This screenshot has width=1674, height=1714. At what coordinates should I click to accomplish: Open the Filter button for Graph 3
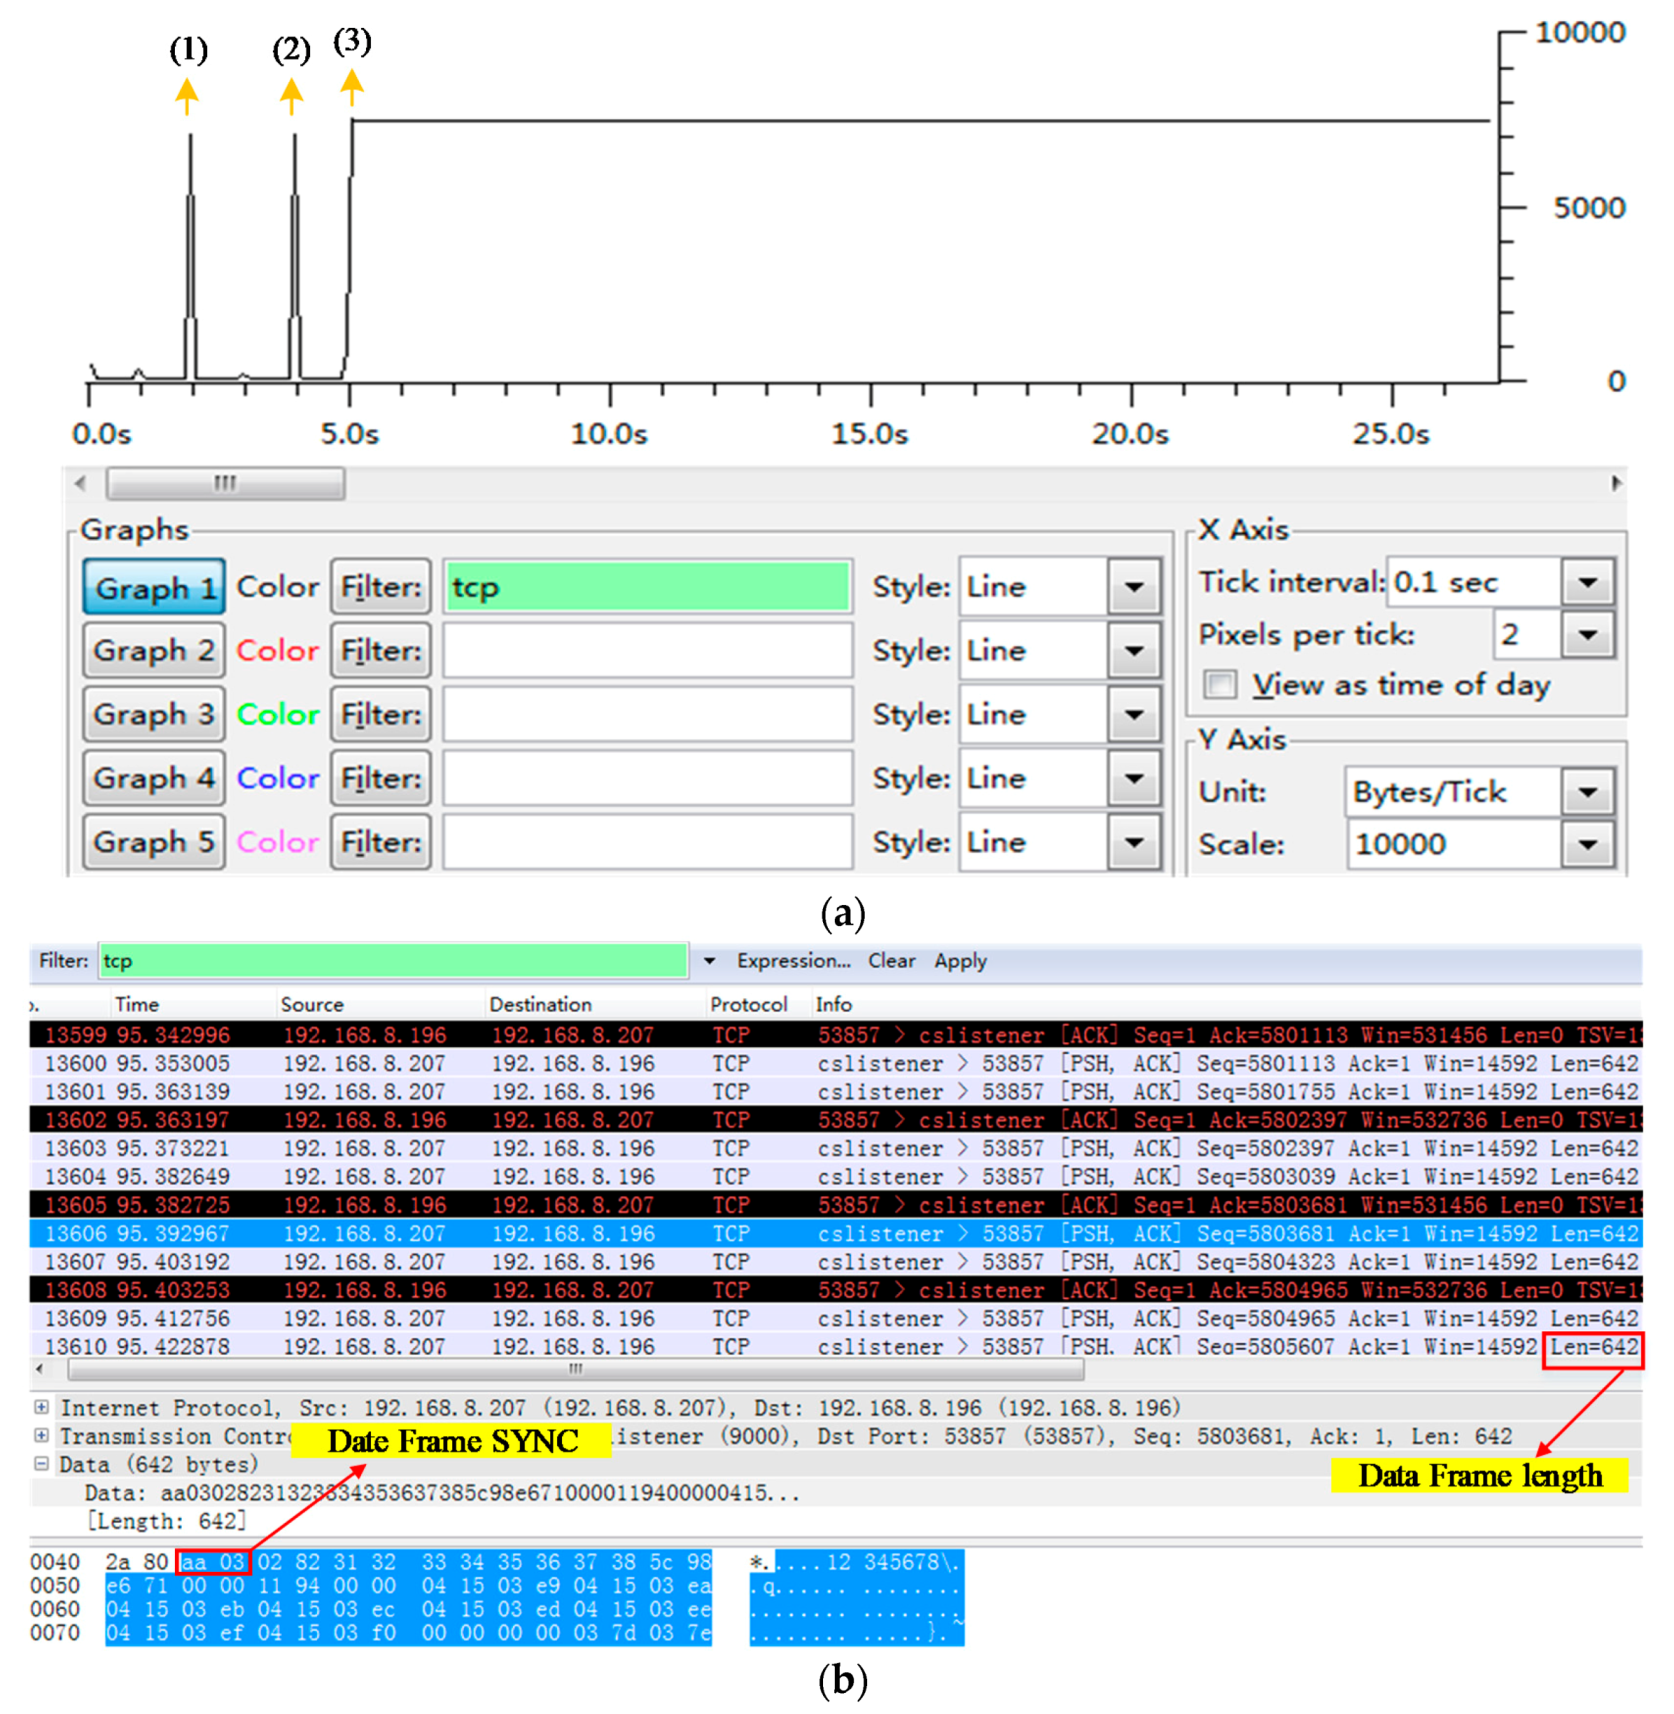(381, 715)
